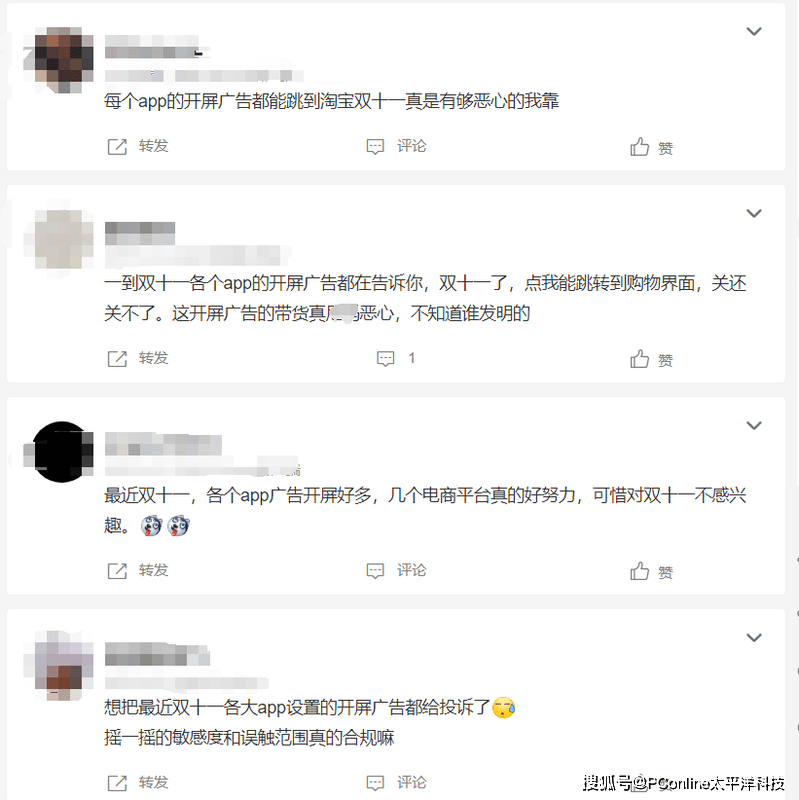The width and height of the screenshot is (799, 800).
Task: Click the 赞 label on the second post
Action: (665, 361)
